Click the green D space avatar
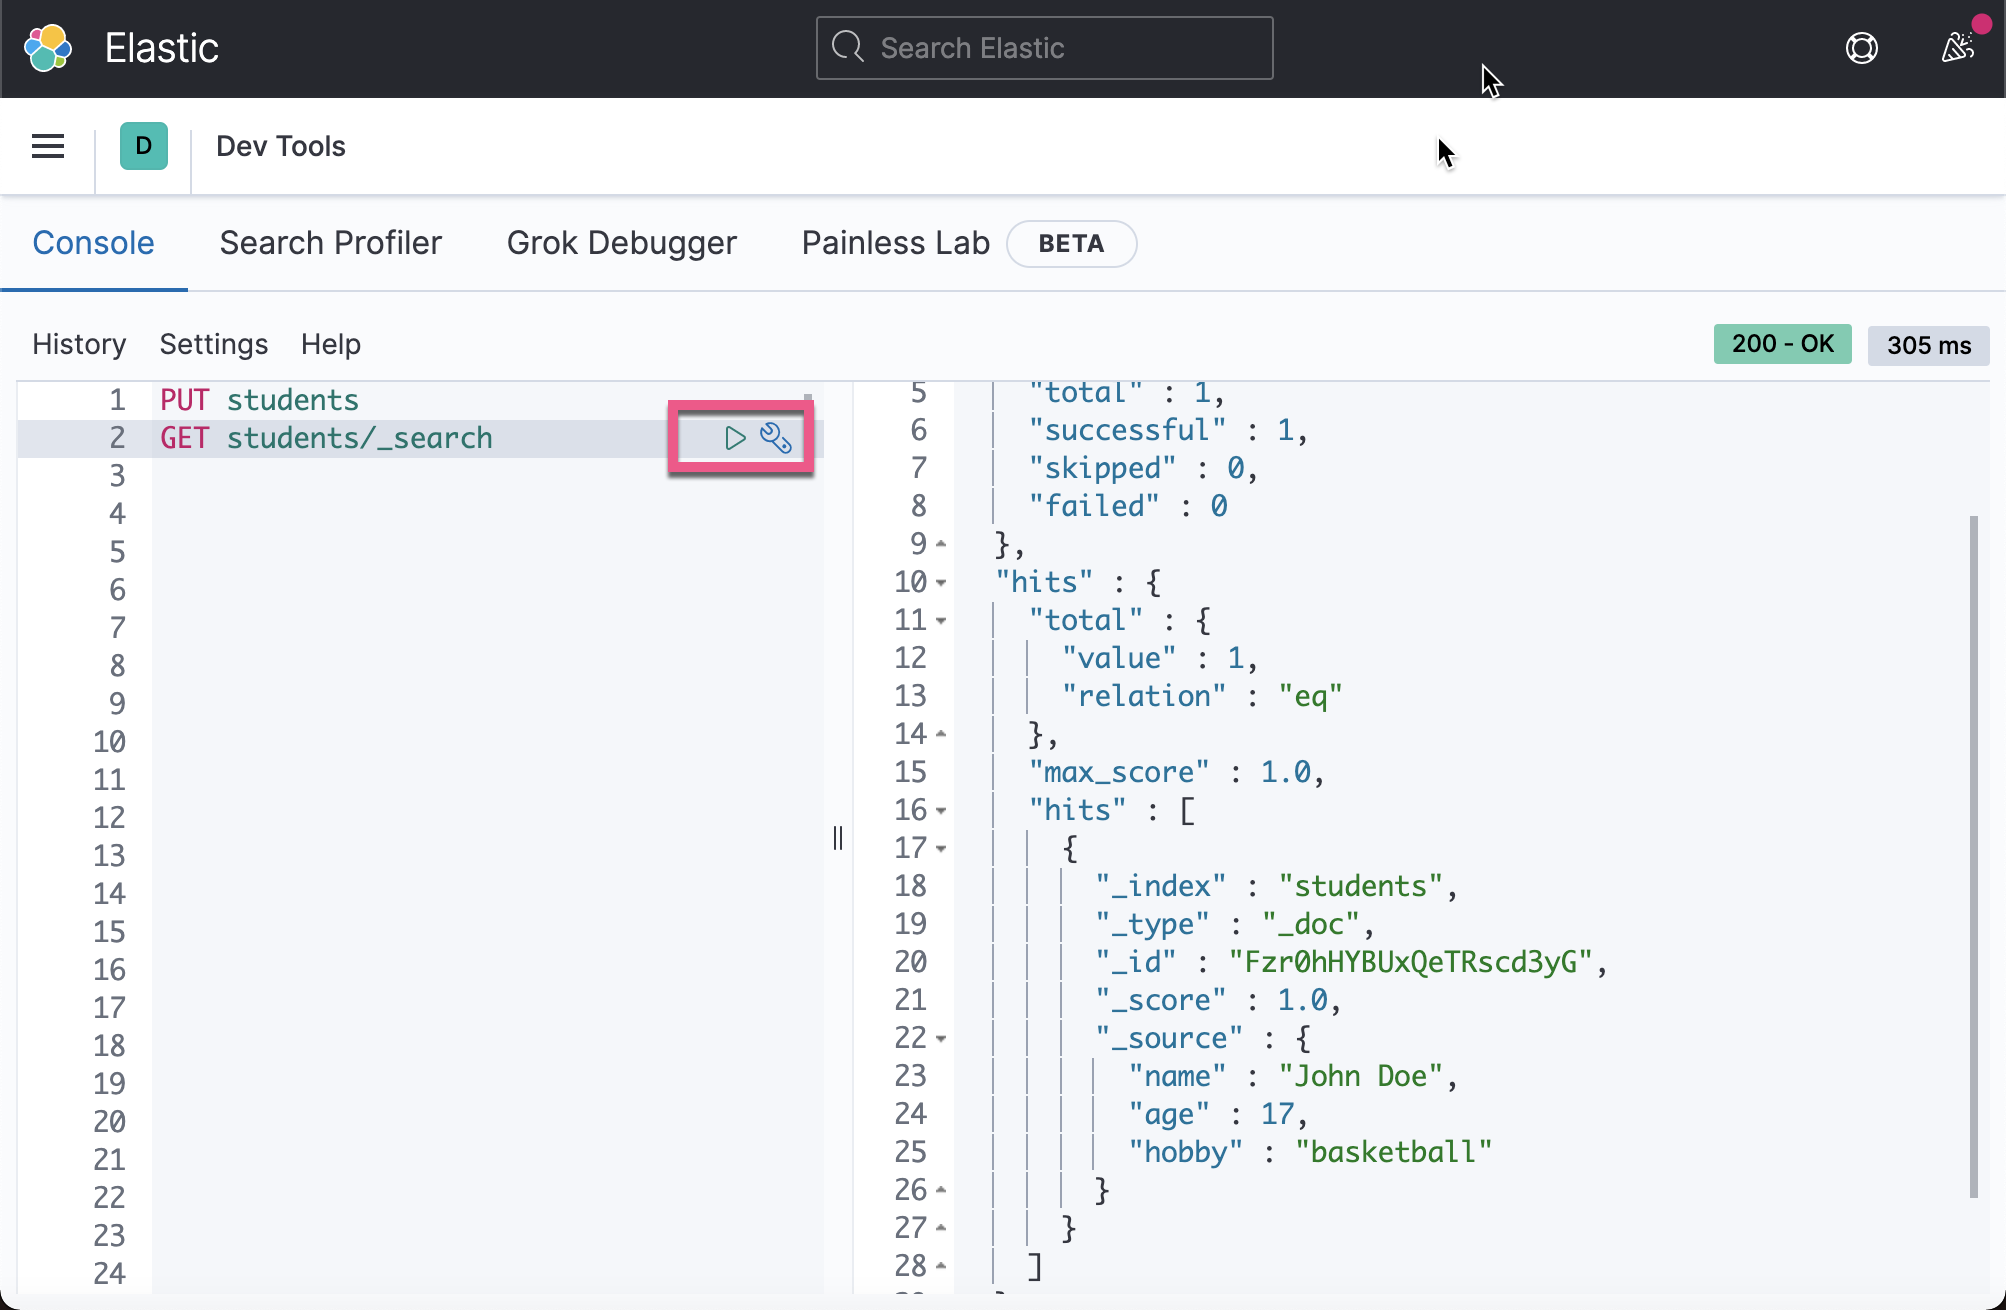Viewport: 2006px width, 1310px height. pos(144,146)
